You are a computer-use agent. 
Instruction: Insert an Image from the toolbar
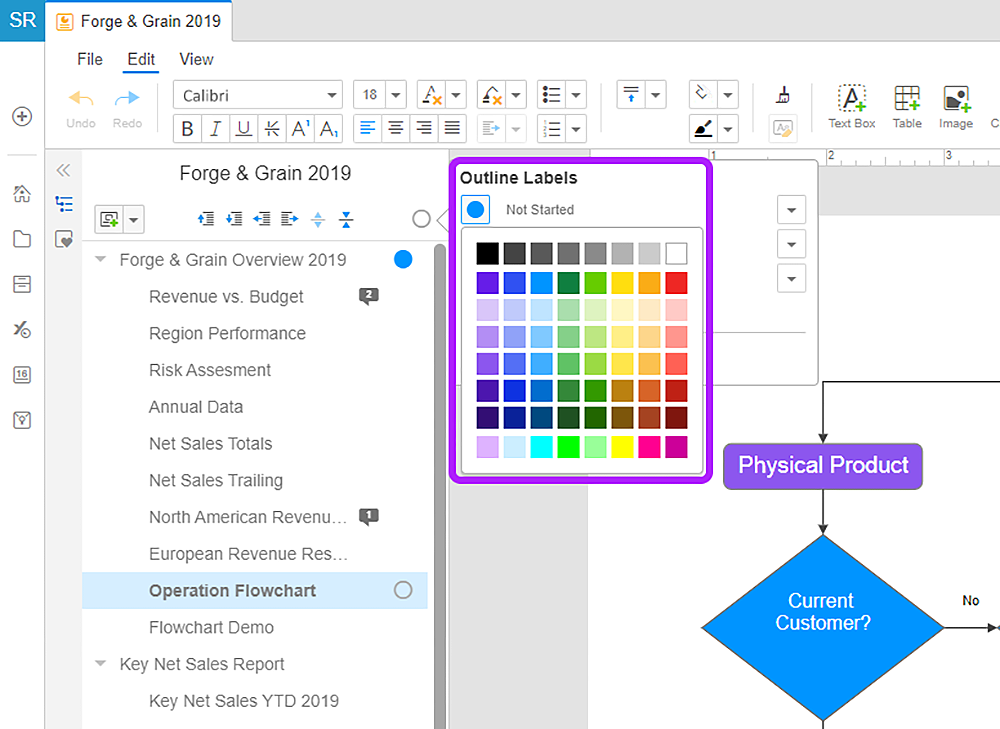coord(955,105)
